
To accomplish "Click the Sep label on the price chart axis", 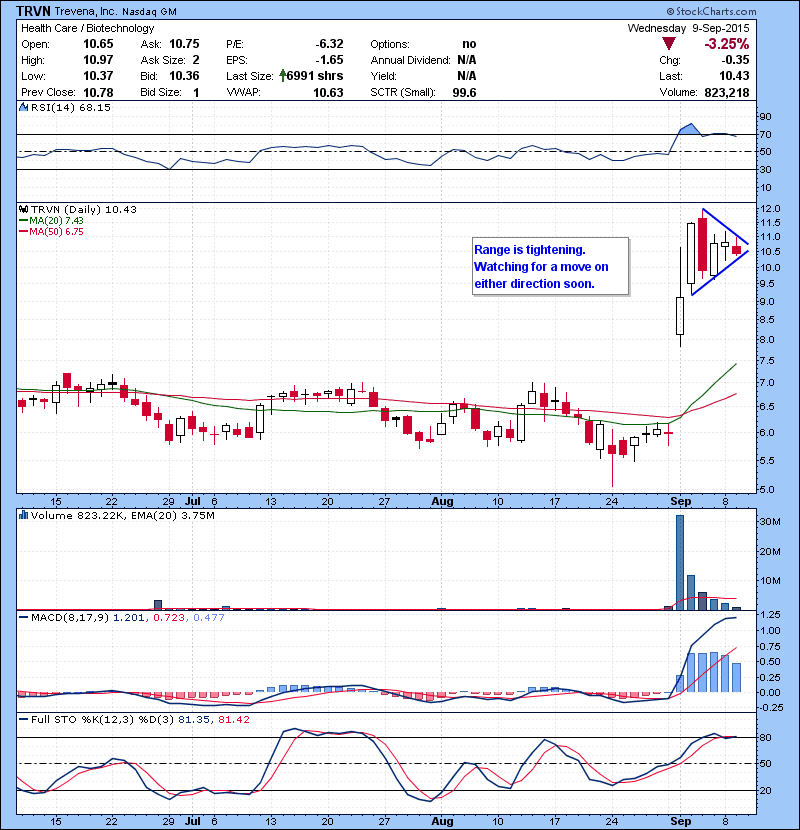I will click(x=680, y=501).
